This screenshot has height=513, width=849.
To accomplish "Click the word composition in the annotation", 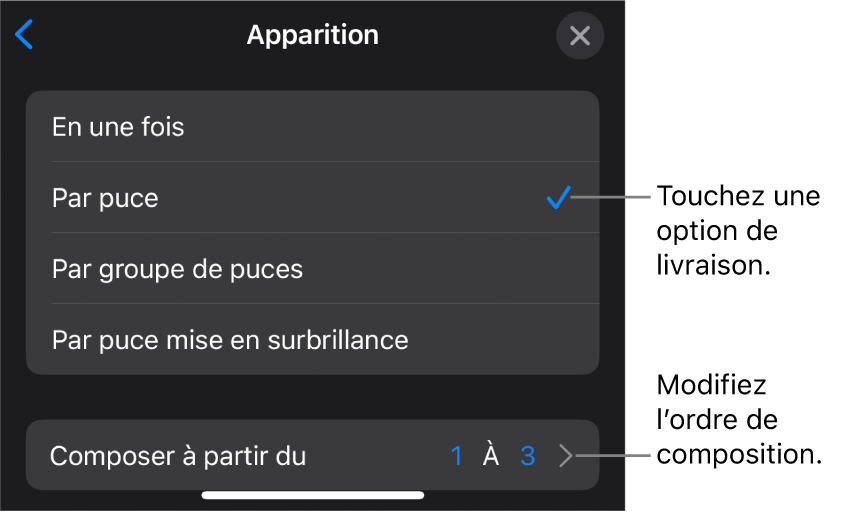I will [739, 454].
